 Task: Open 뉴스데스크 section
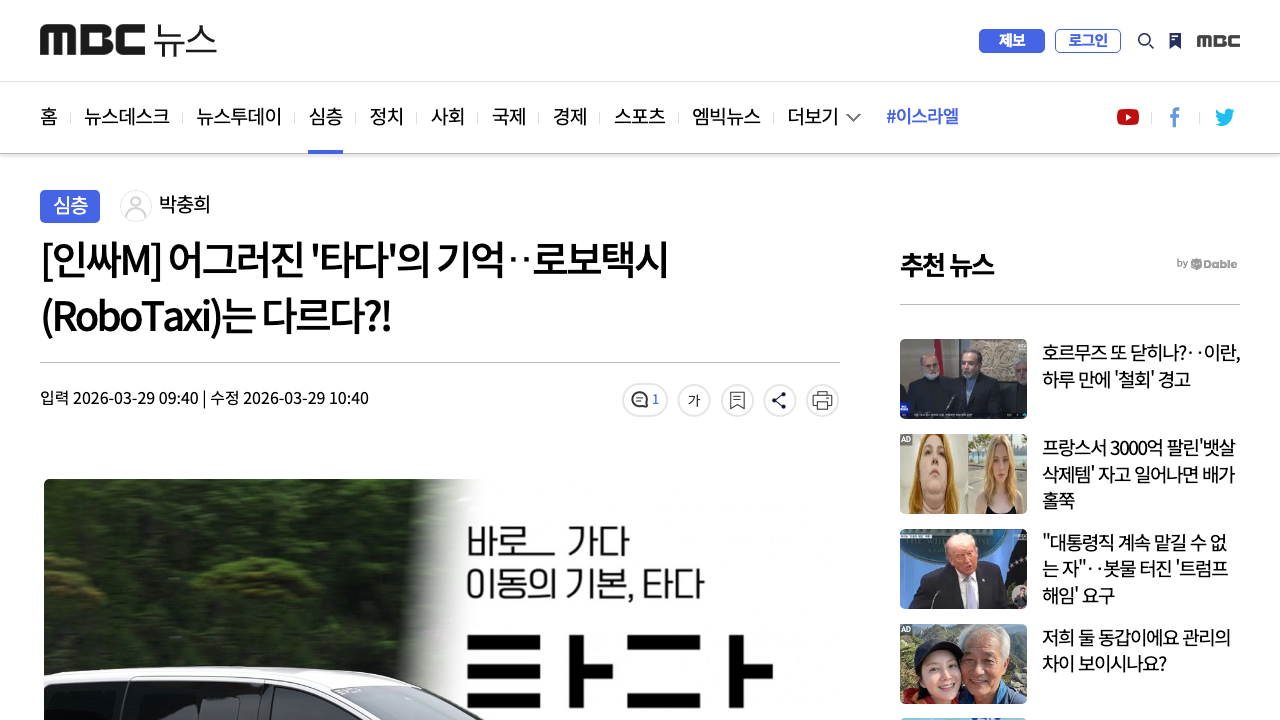(x=127, y=117)
